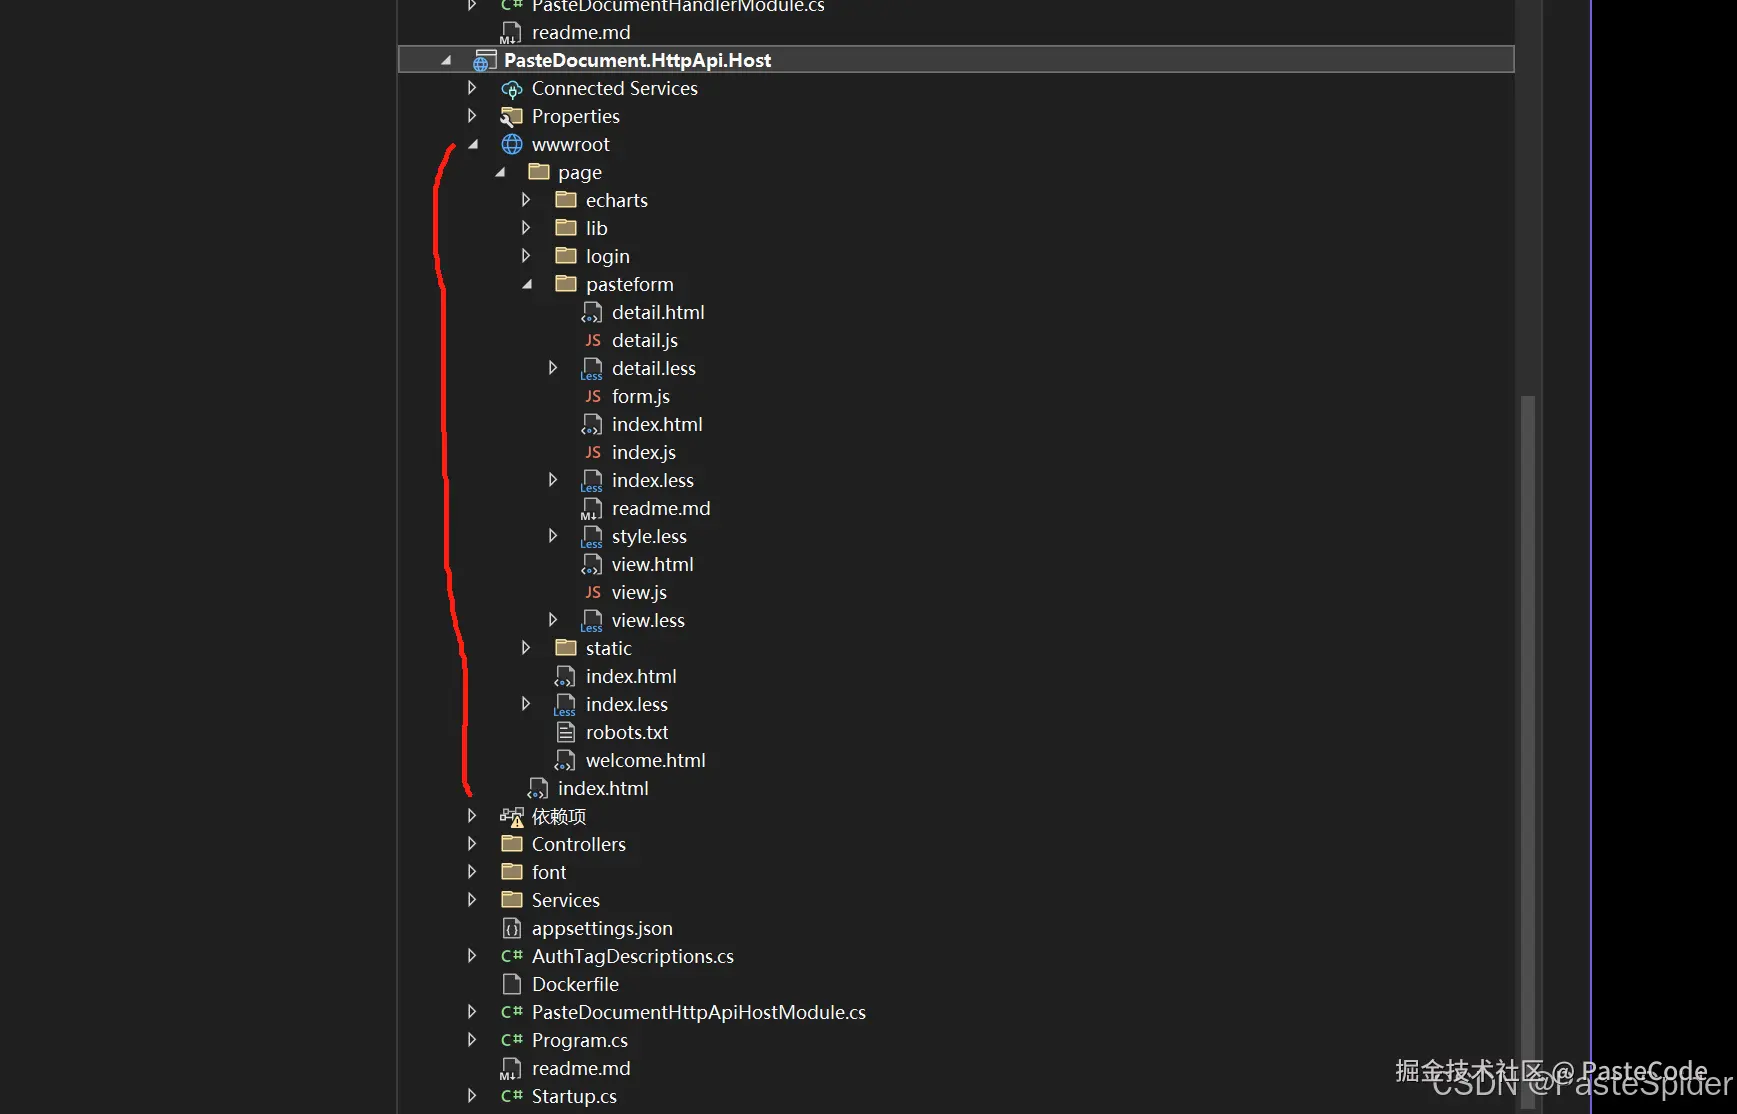Expand the Services folder

[x=472, y=900]
